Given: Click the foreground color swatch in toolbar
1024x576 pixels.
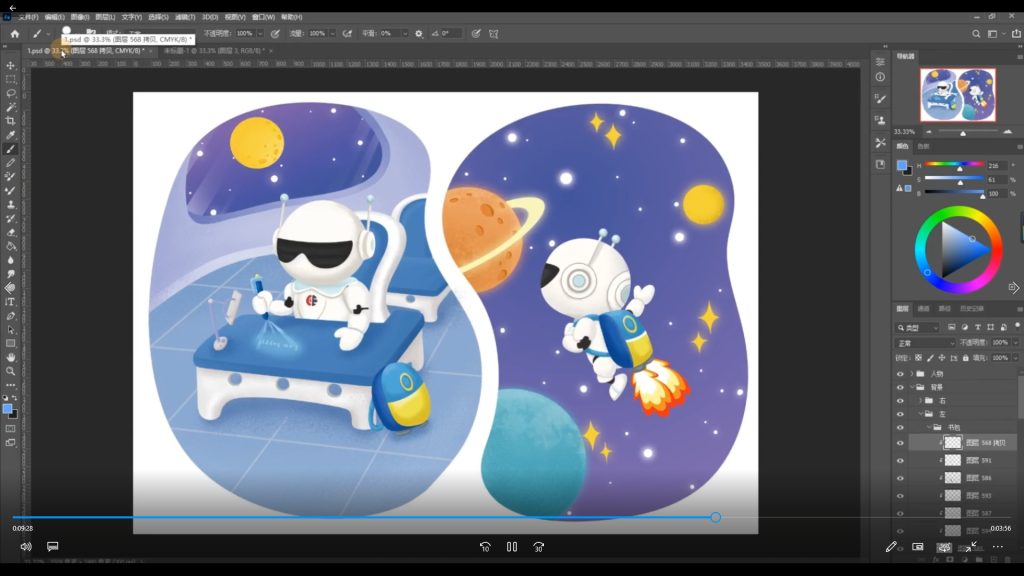Looking at the screenshot, I should click(7, 409).
